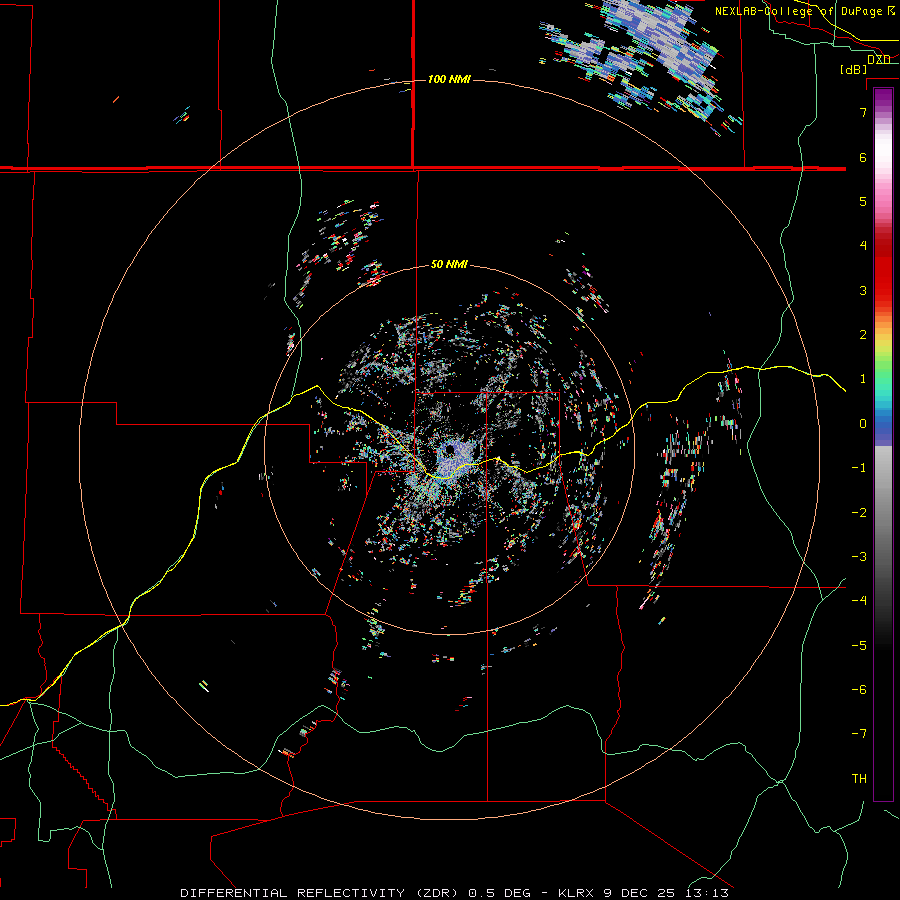The height and width of the screenshot is (900, 900).
Task: Click the -7 dB tick label
Action: click(x=859, y=734)
